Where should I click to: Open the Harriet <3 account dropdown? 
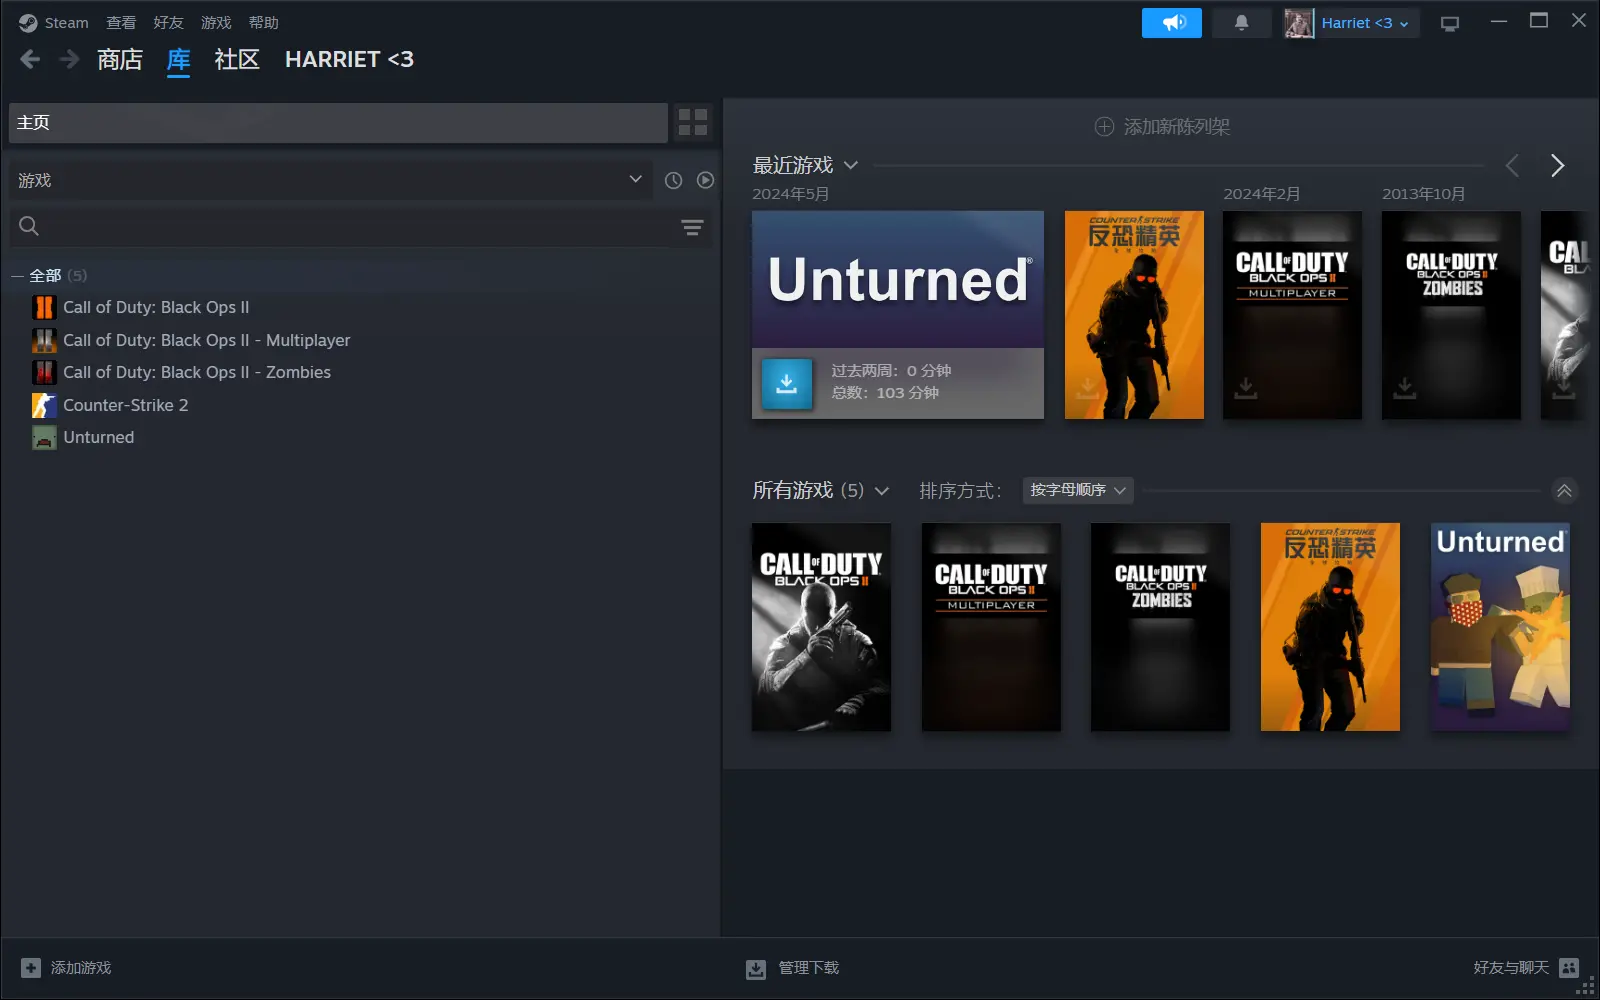coord(1365,23)
